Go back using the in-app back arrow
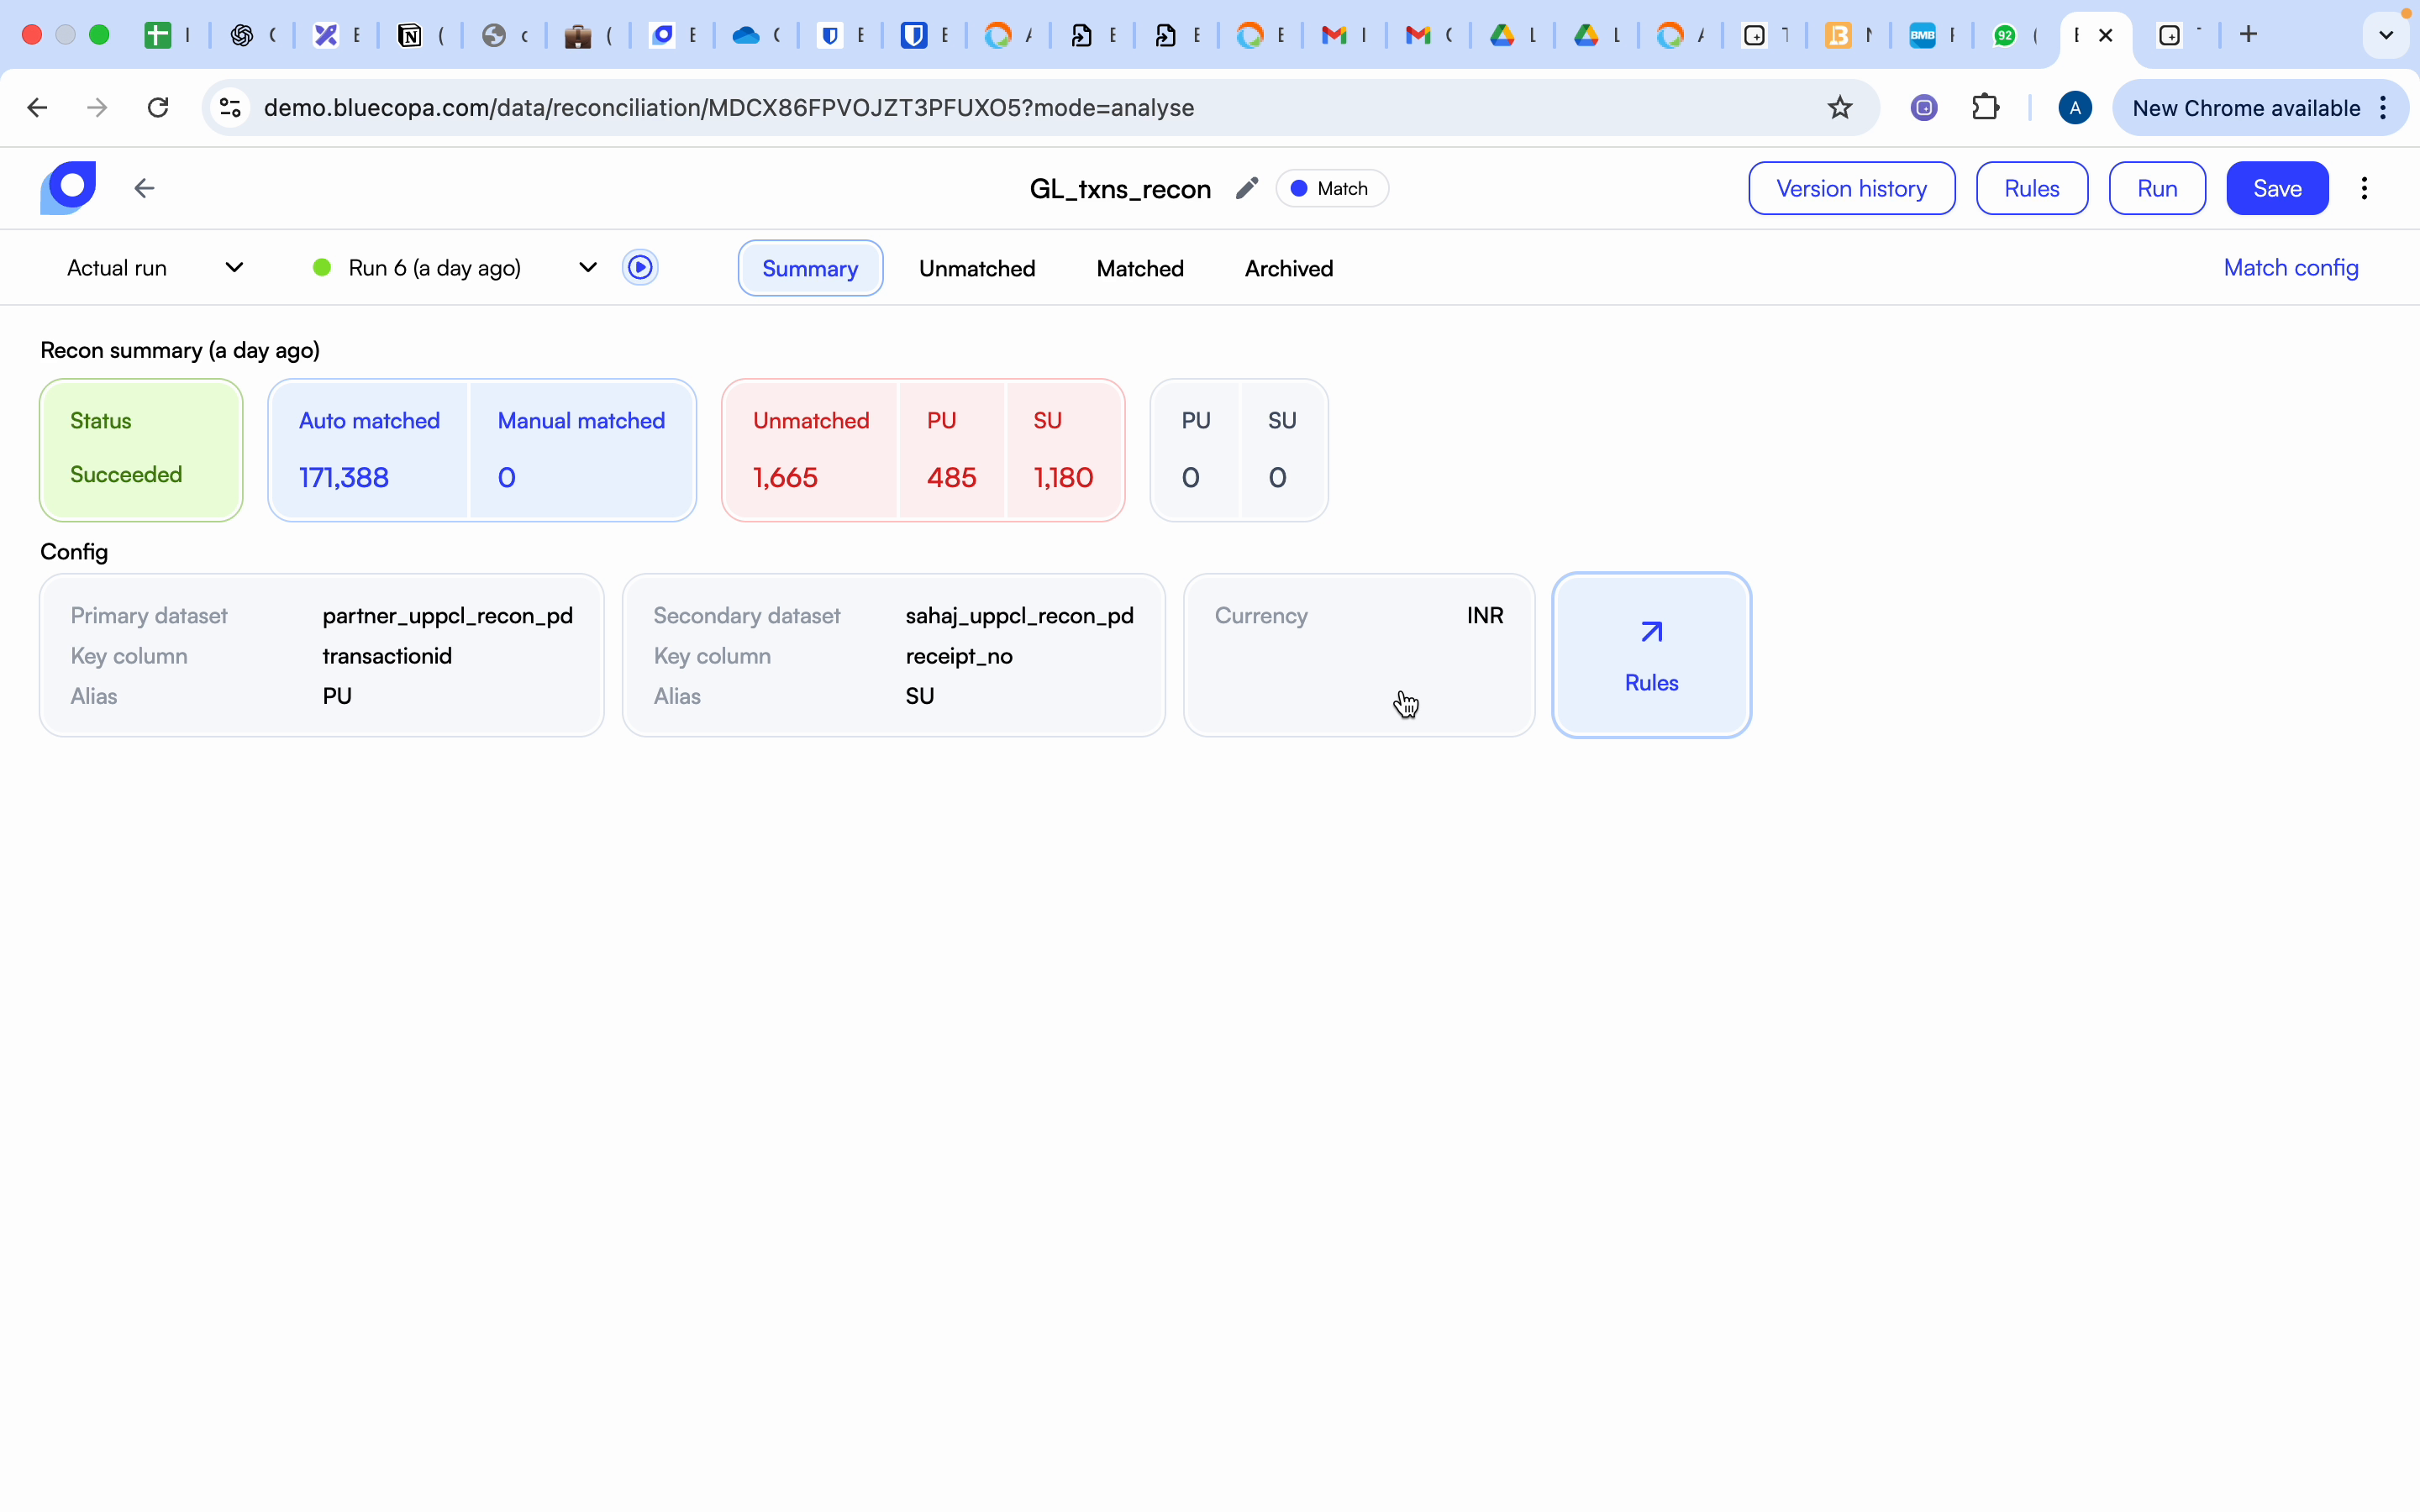Screen dimensions: 2420x1512 (x=144, y=188)
